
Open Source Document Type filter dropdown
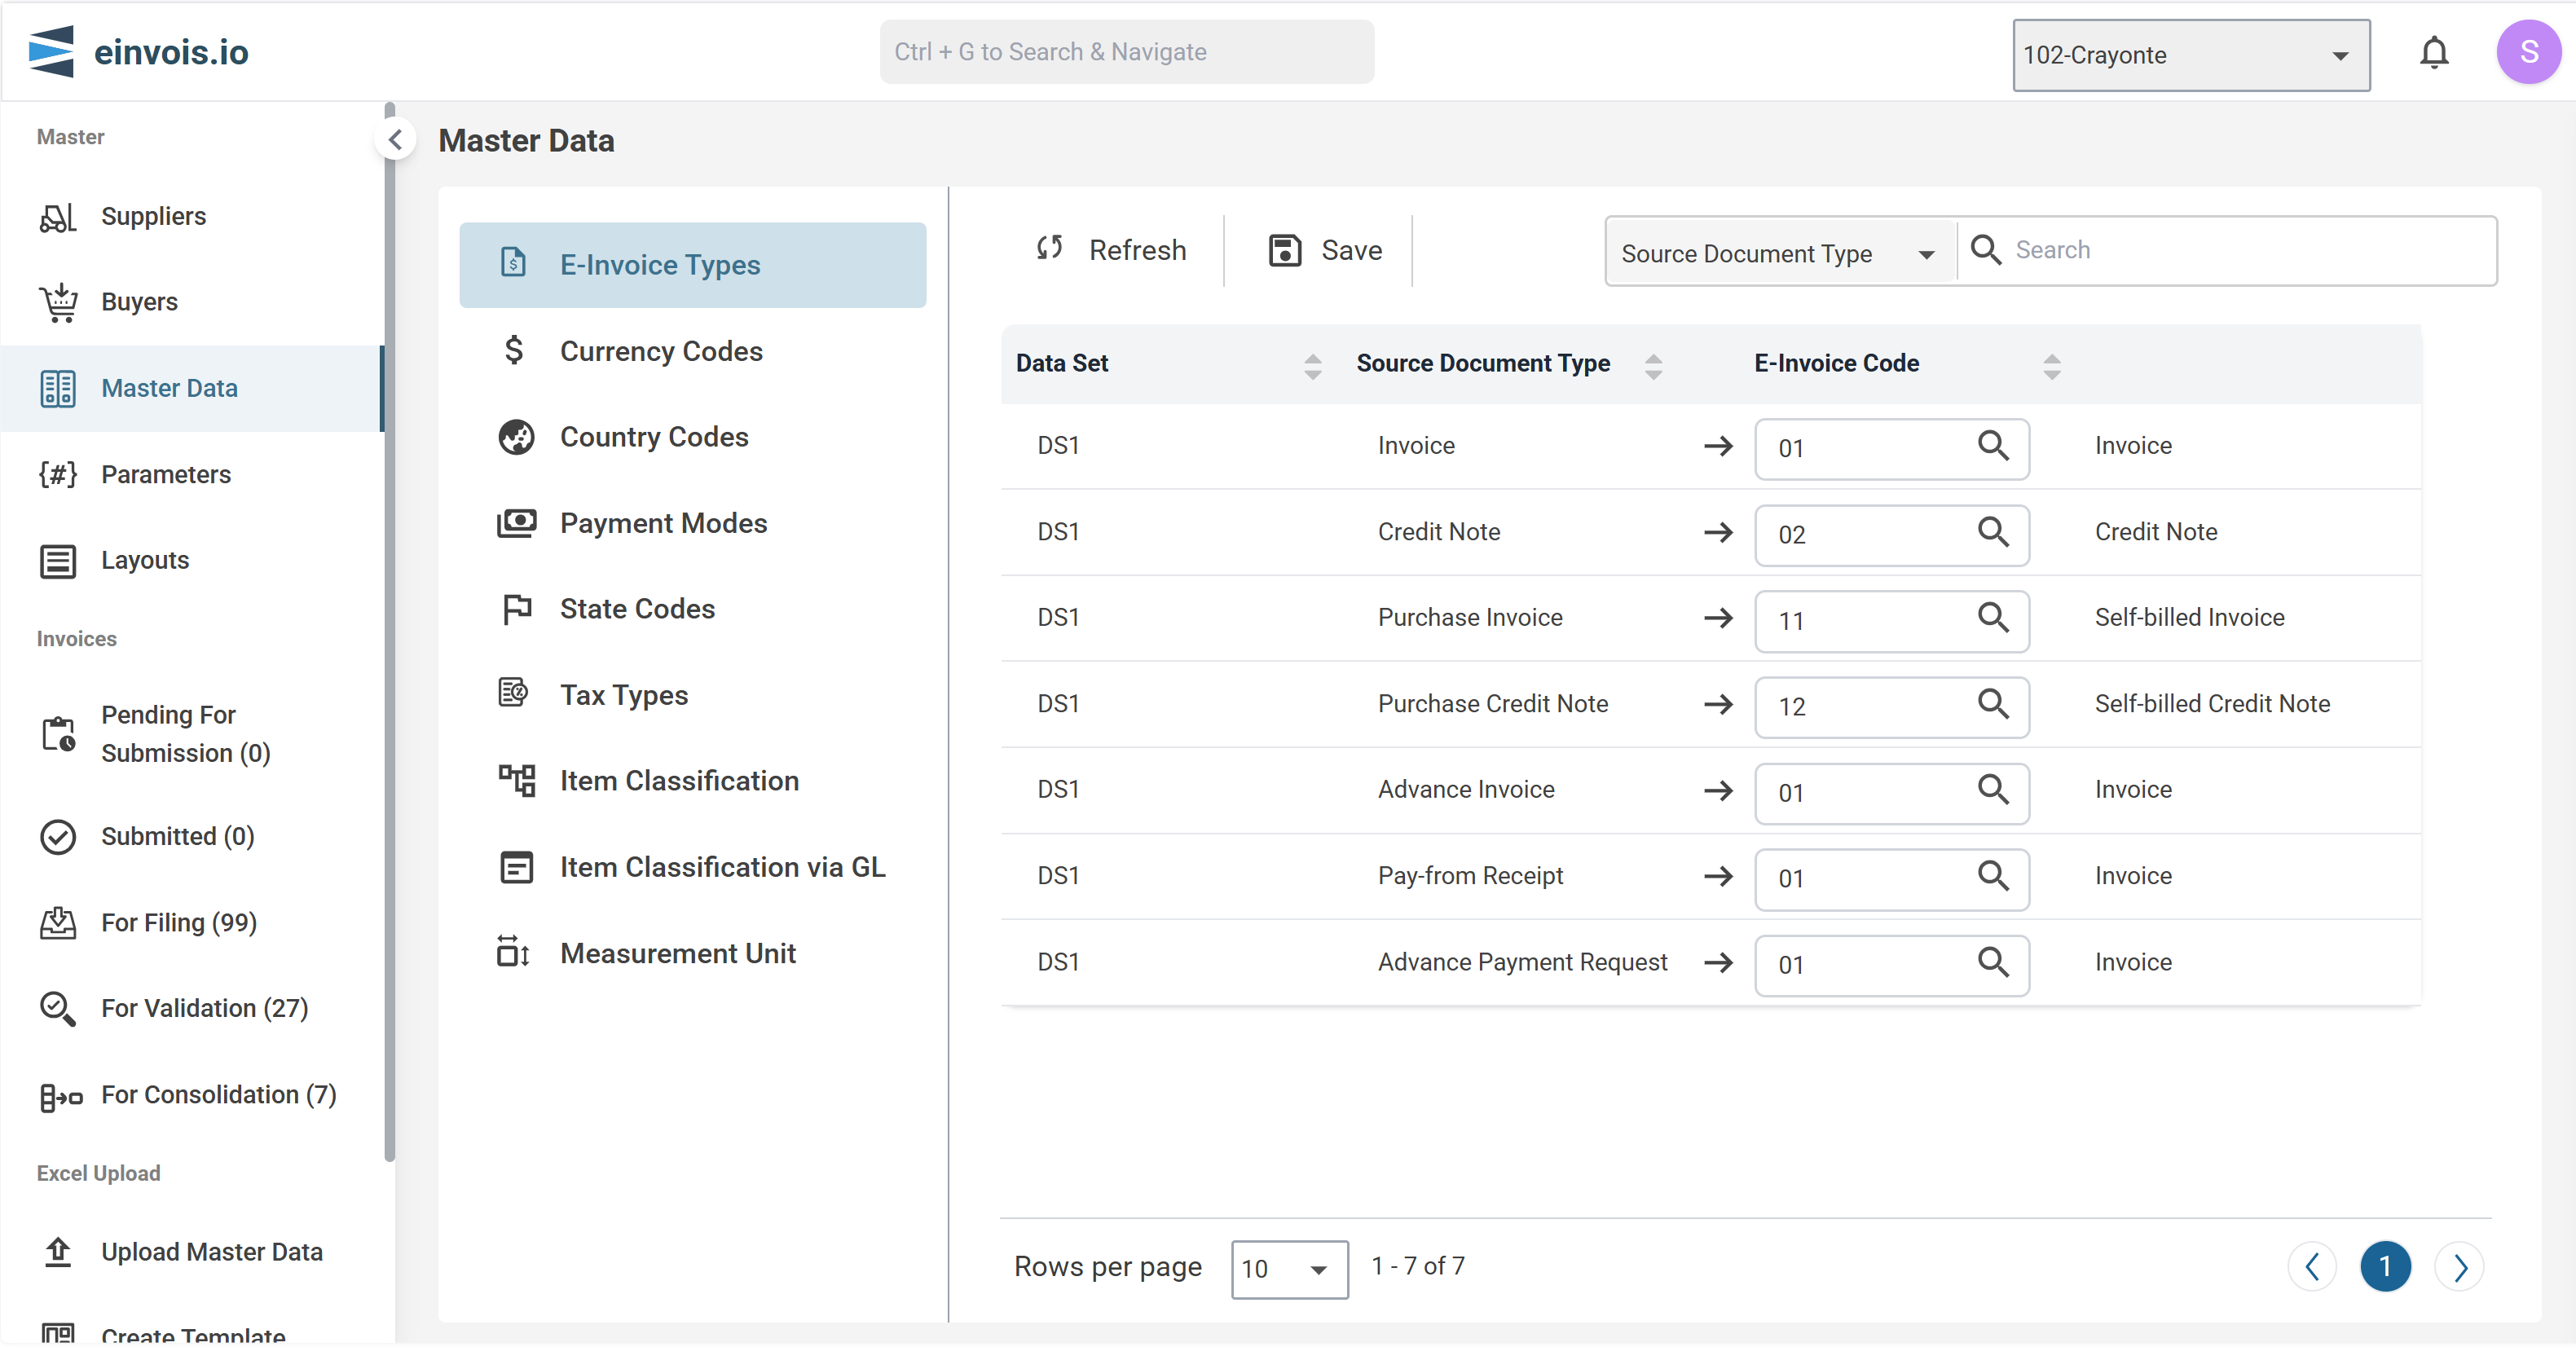pos(1779,253)
